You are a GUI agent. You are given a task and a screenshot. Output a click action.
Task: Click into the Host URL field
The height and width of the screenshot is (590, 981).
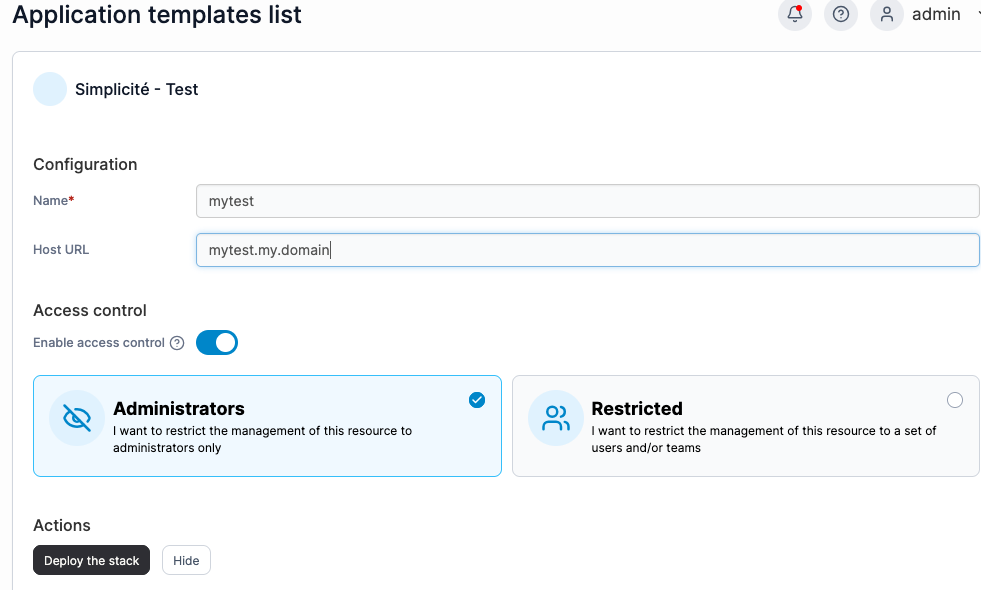click(x=587, y=250)
